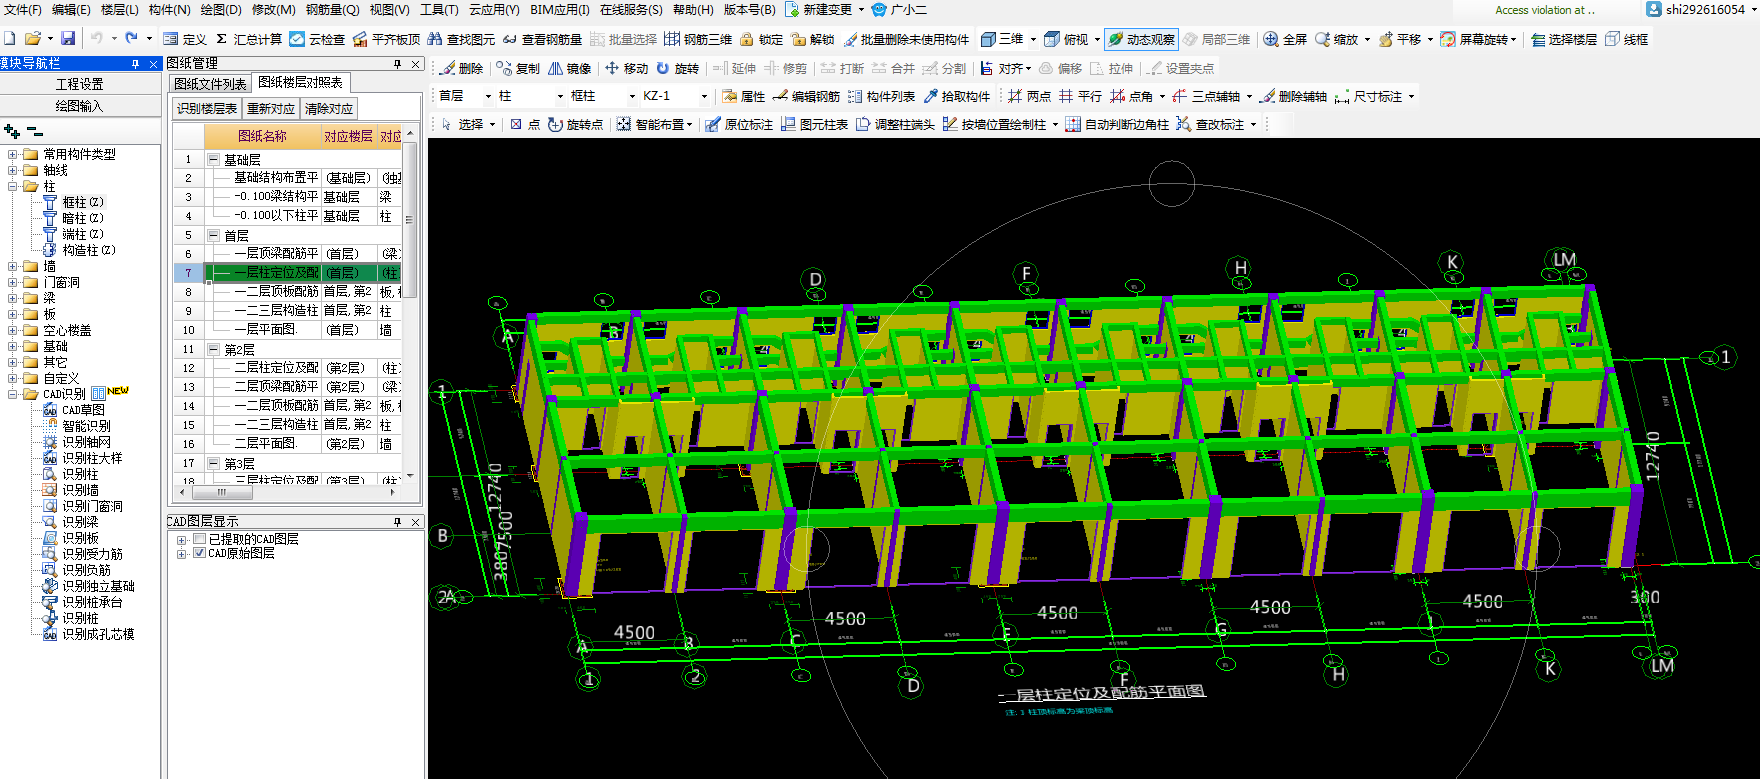Image resolution: width=1760 pixels, height=779 pixels.
Task: Select 框柱(Z) in the tree
Action: click(83, 202)
